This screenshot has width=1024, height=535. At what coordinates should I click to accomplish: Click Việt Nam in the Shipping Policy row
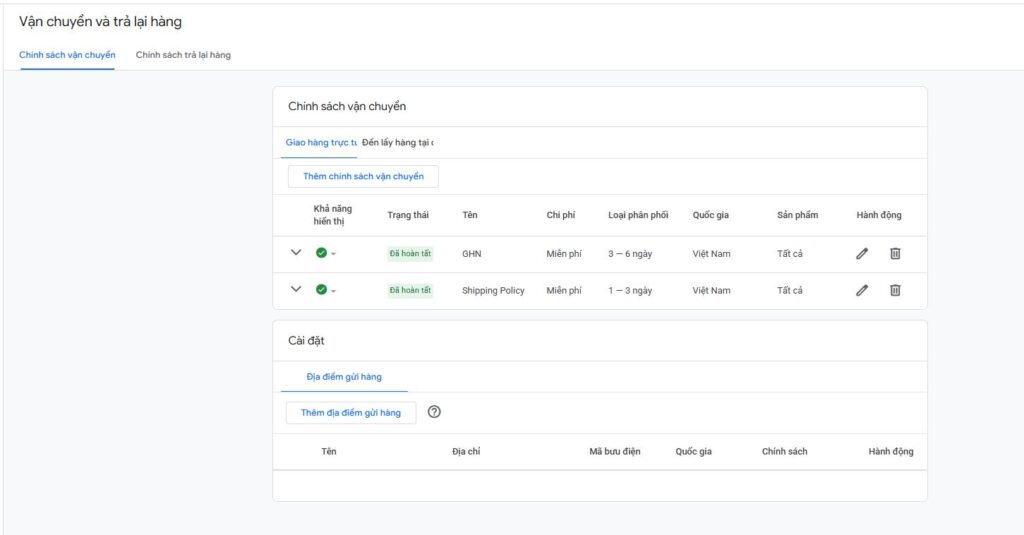tap(711, 291)
